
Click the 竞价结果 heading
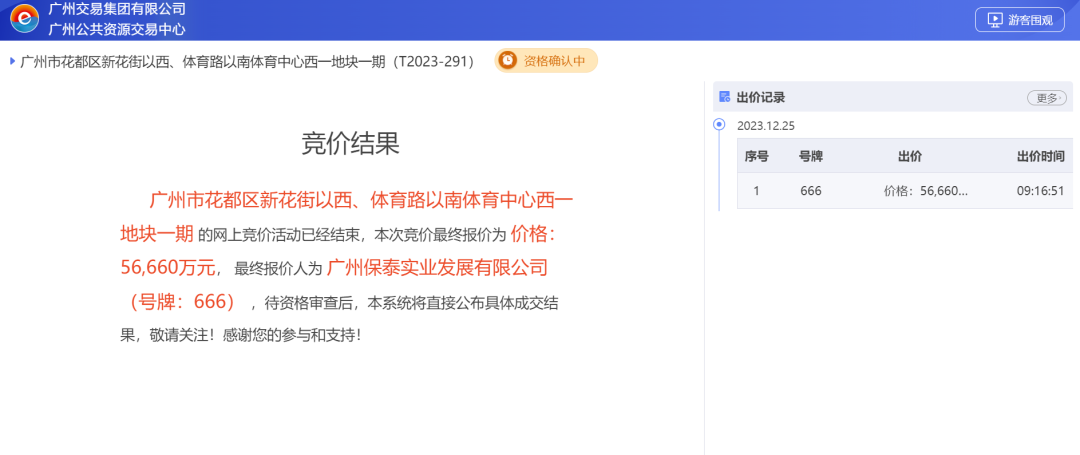[x=351, y=144]
